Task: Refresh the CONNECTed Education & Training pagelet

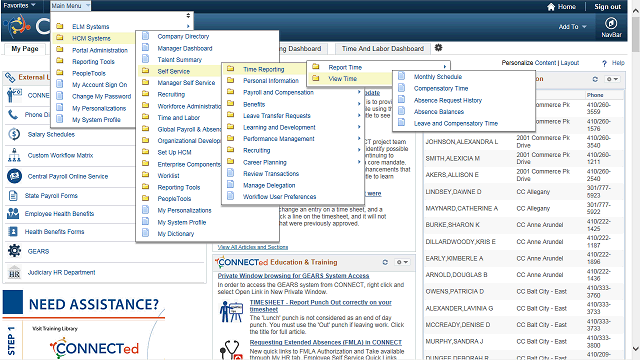Action: (x=385, y=262)
